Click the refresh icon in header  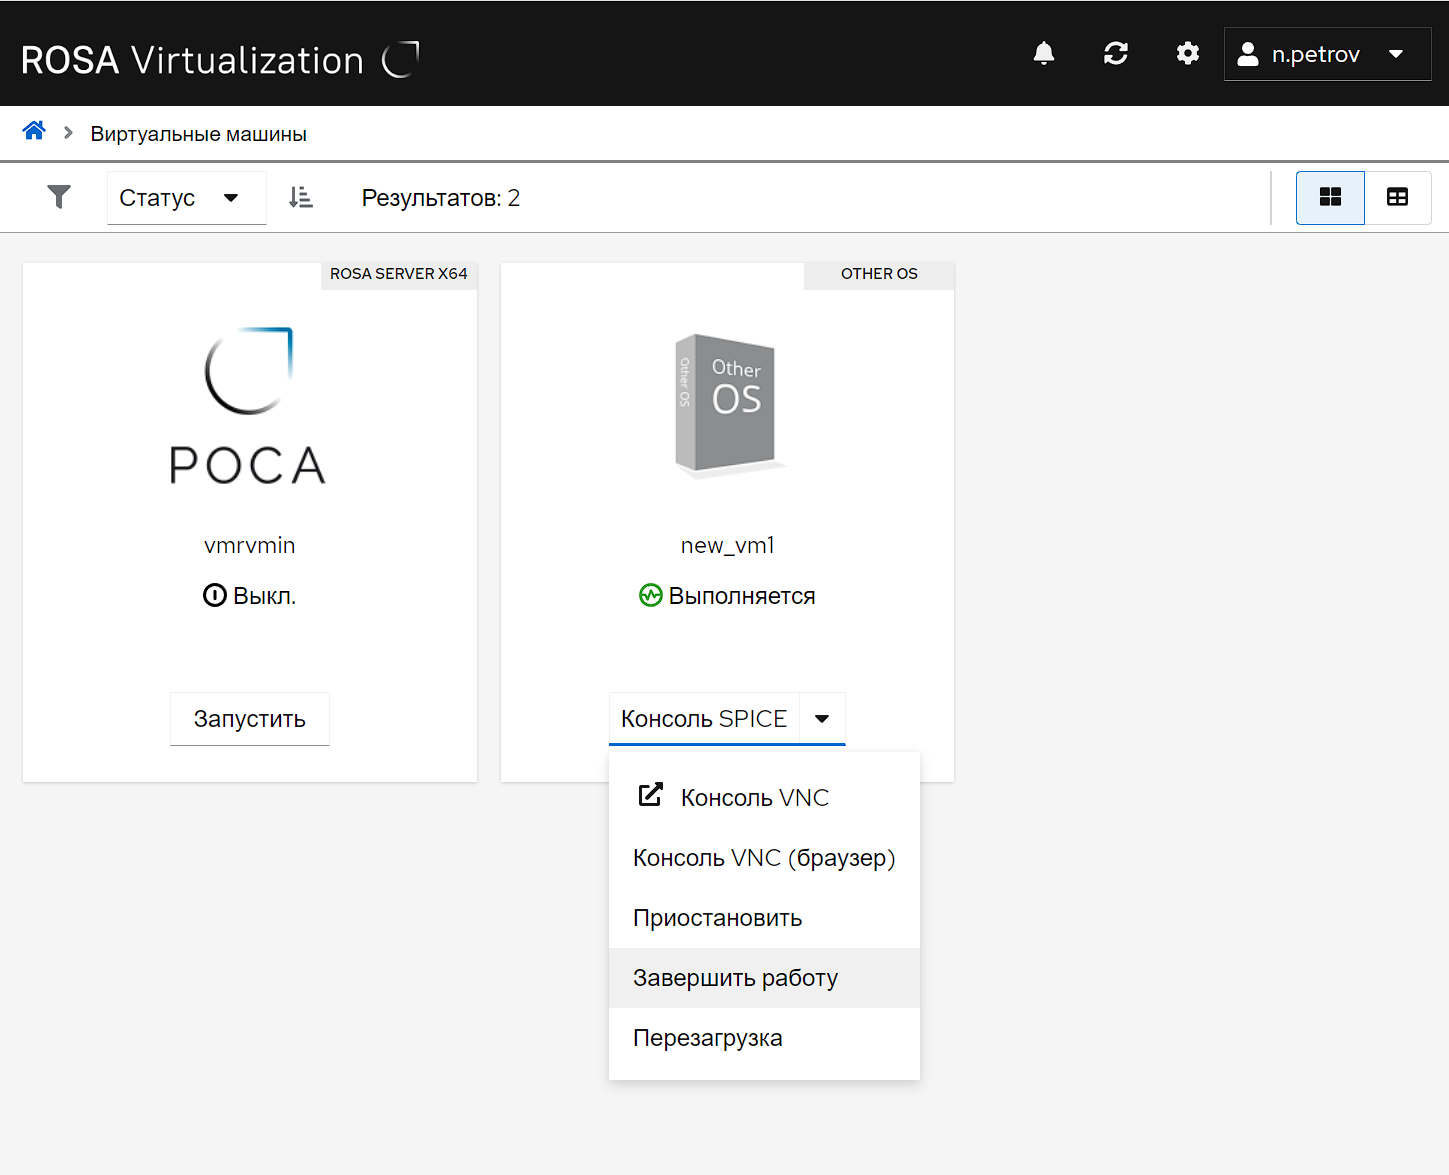click(x=1115, y=54)
